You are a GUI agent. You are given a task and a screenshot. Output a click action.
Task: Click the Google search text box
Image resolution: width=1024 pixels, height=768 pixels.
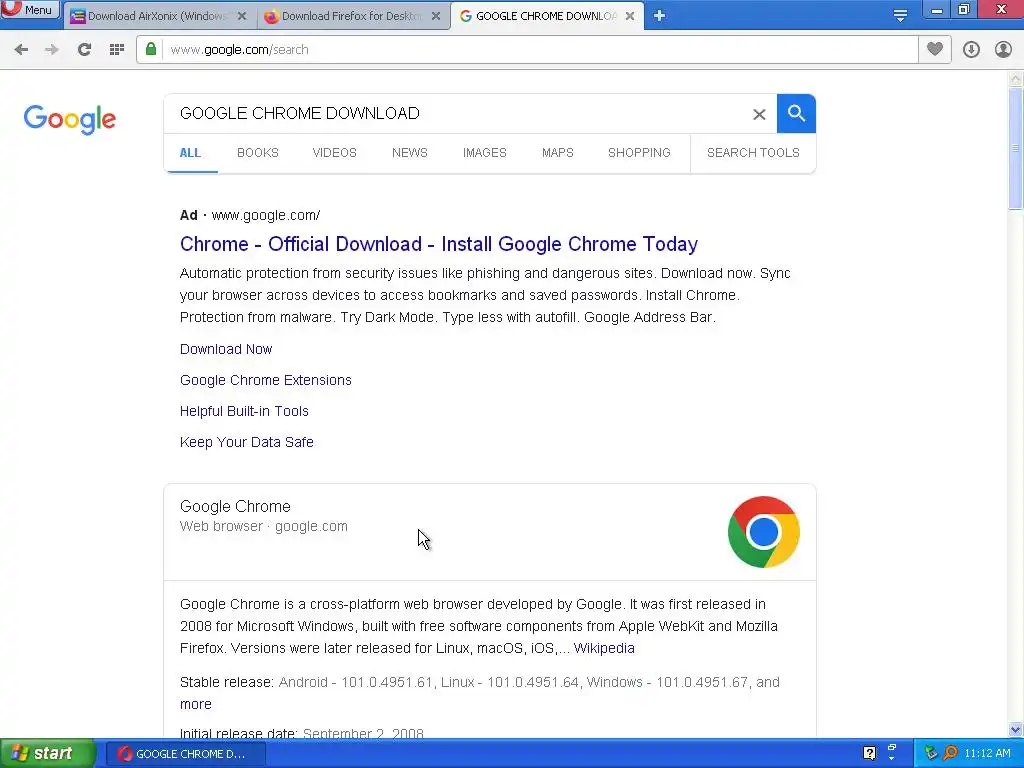457,114
